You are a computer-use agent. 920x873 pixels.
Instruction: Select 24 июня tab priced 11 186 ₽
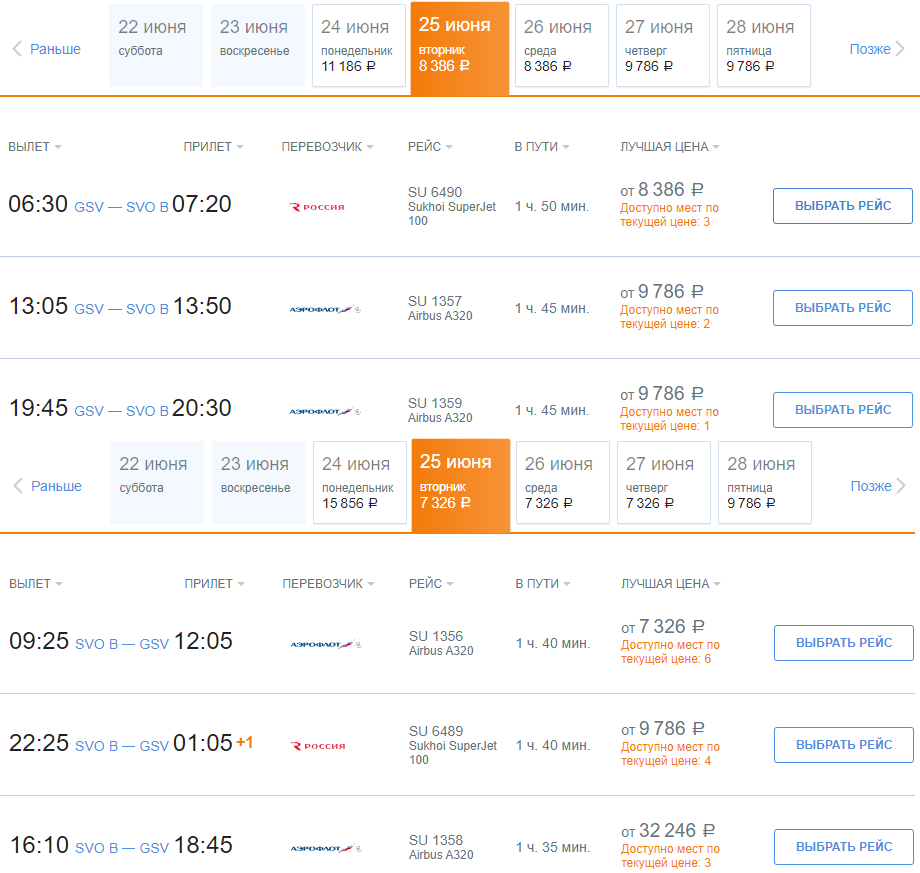click(x=358, y=46)
